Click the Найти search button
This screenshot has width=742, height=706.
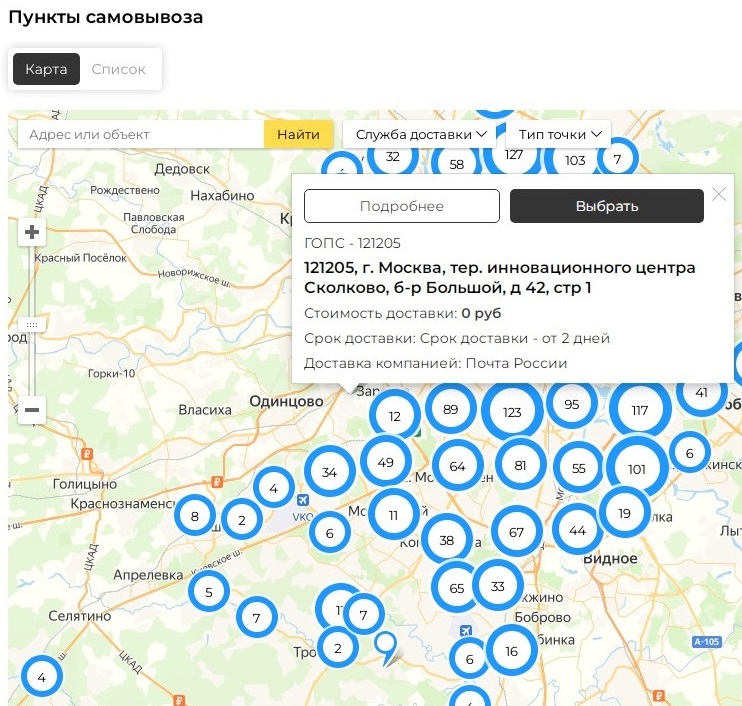pyautogui.click(x=298, y=134)
